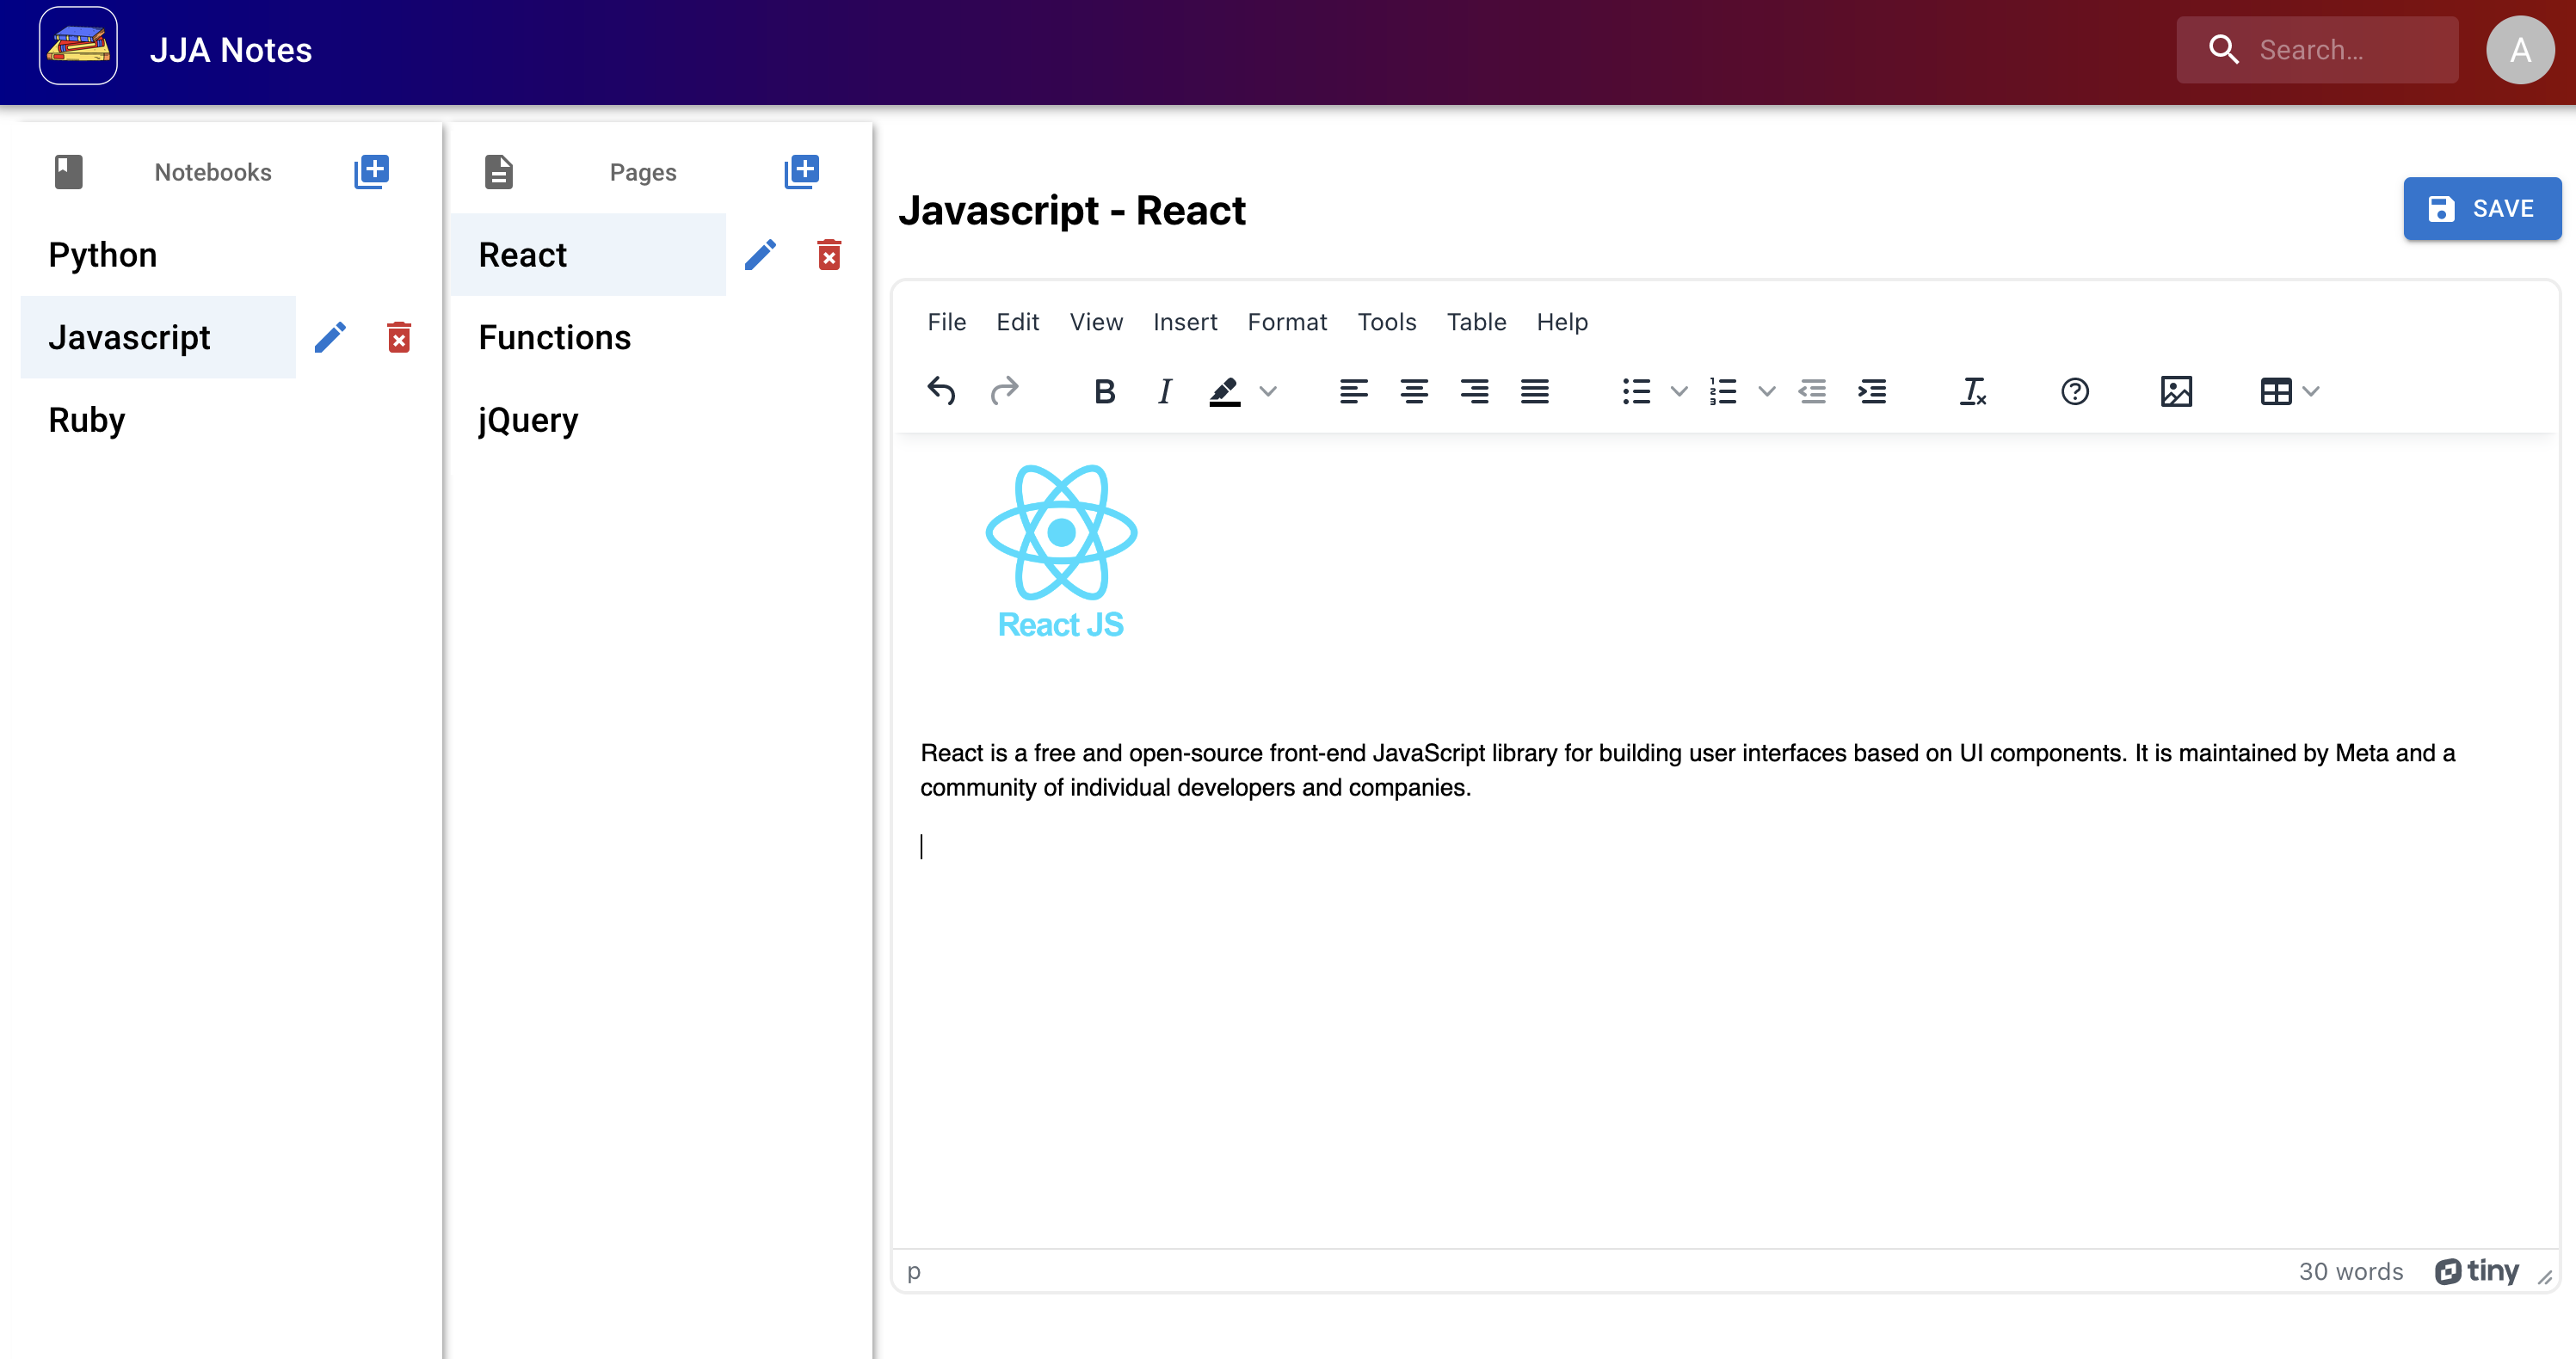
Task: Open the user avatar menu
Action: [2520, 49]
